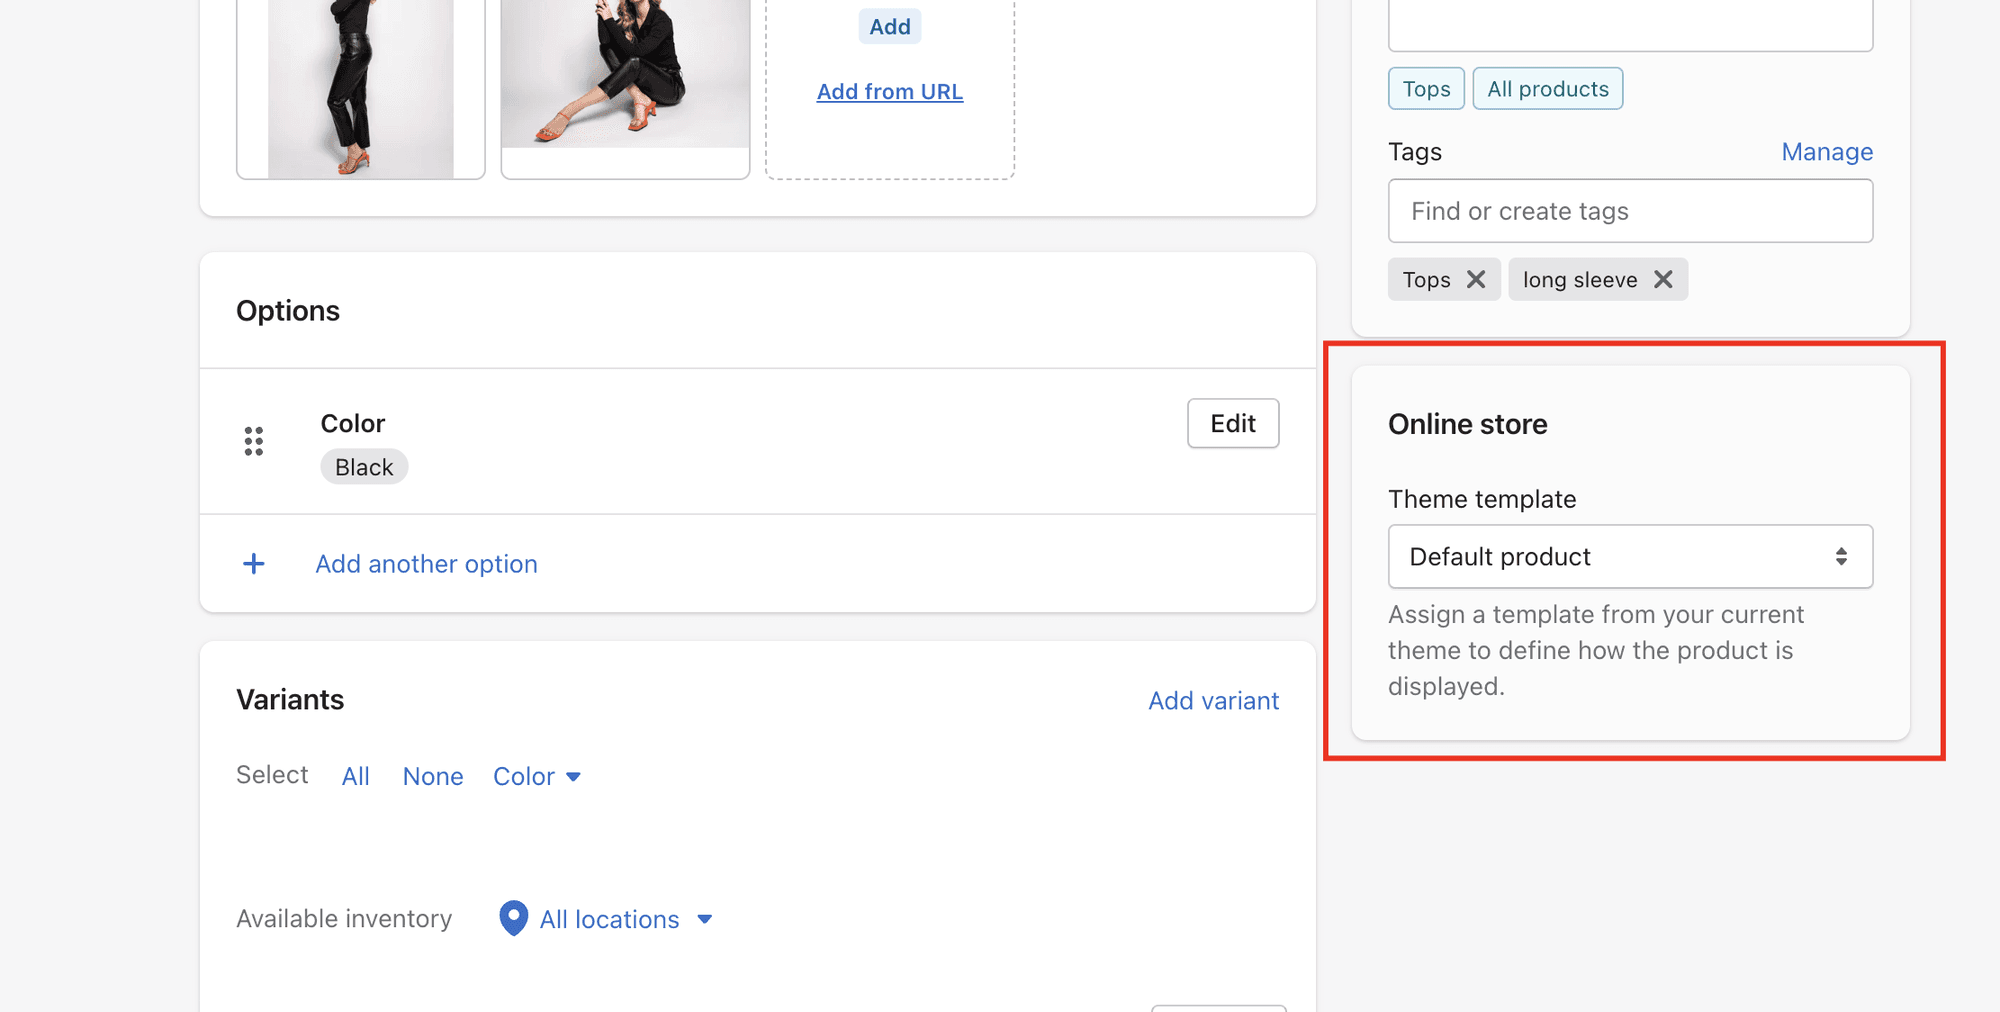The width and height of the screenshot is (2000, 1012).
Task: Open the Theme template dropdown
Action: coord(1630,557)
